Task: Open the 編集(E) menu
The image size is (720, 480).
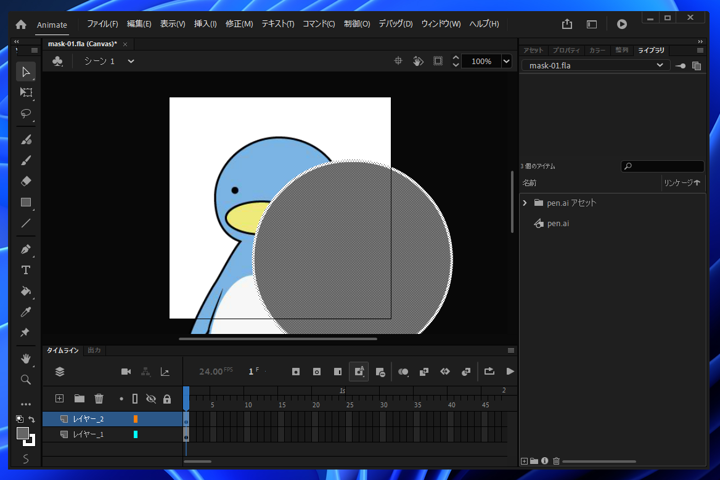Action: point(139,24)
